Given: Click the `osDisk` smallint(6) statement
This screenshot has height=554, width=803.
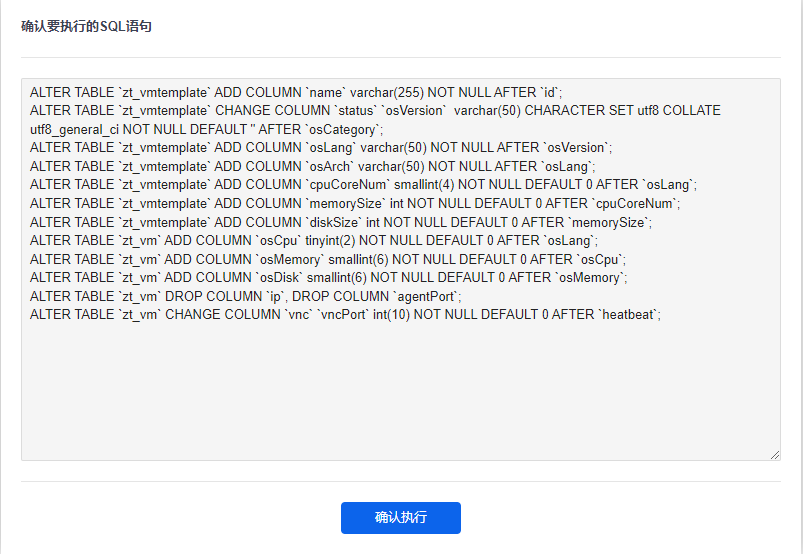Looking at the screenshot, I should click(x=328, y=278).
